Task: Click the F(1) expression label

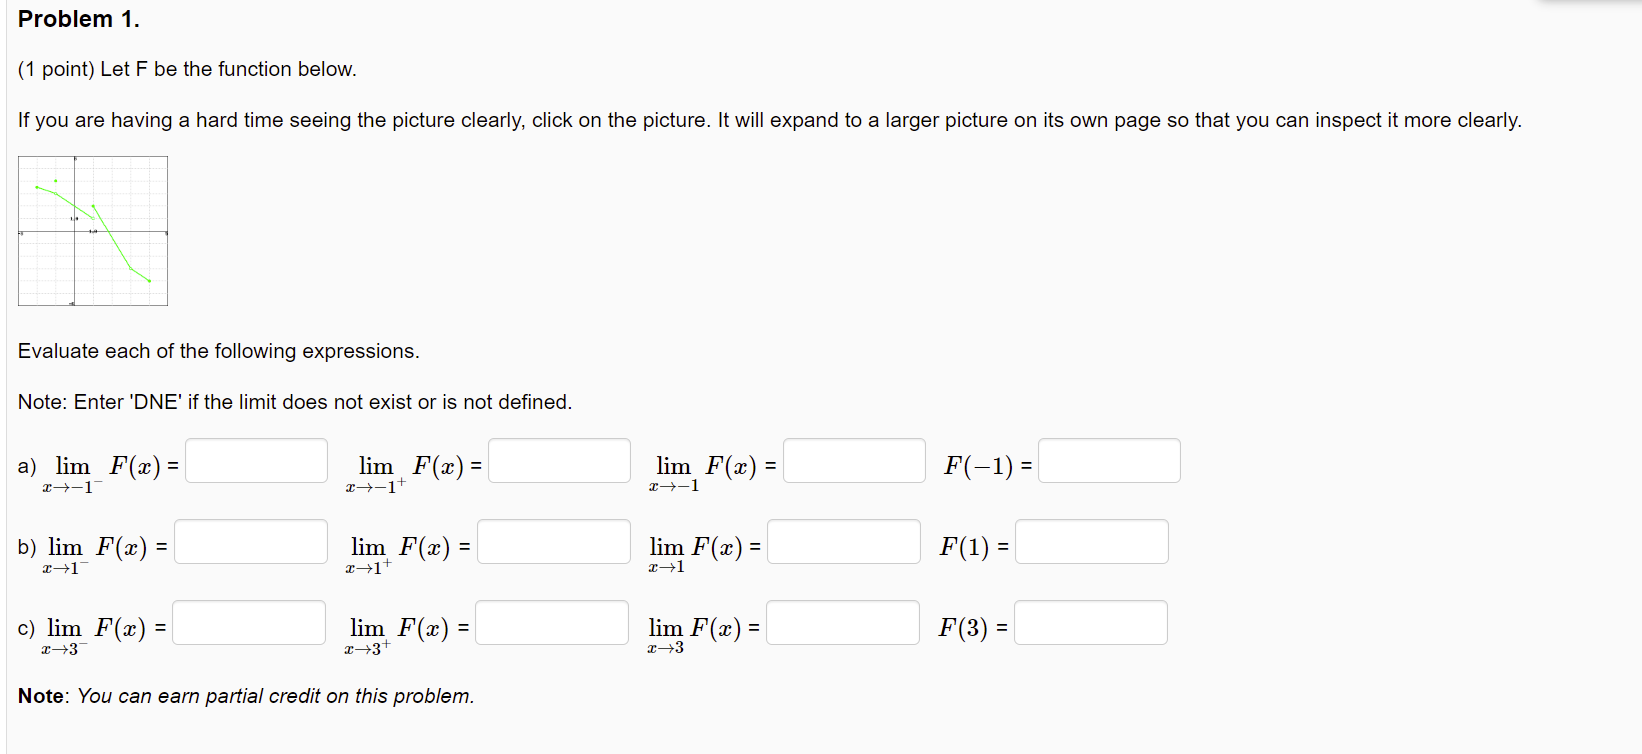Action: click(965, 547)
